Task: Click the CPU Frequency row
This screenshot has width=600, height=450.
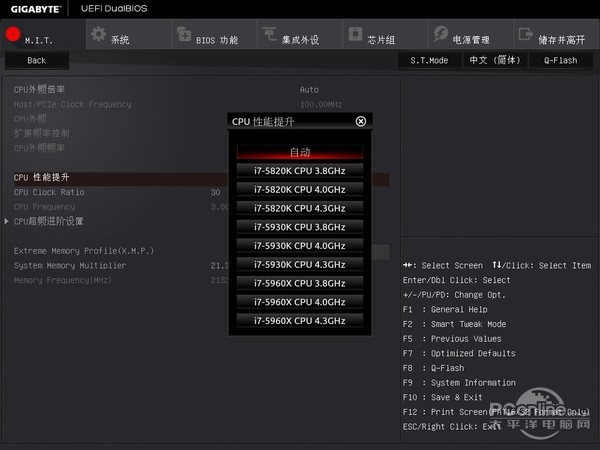Action: [x=120, y=207]
